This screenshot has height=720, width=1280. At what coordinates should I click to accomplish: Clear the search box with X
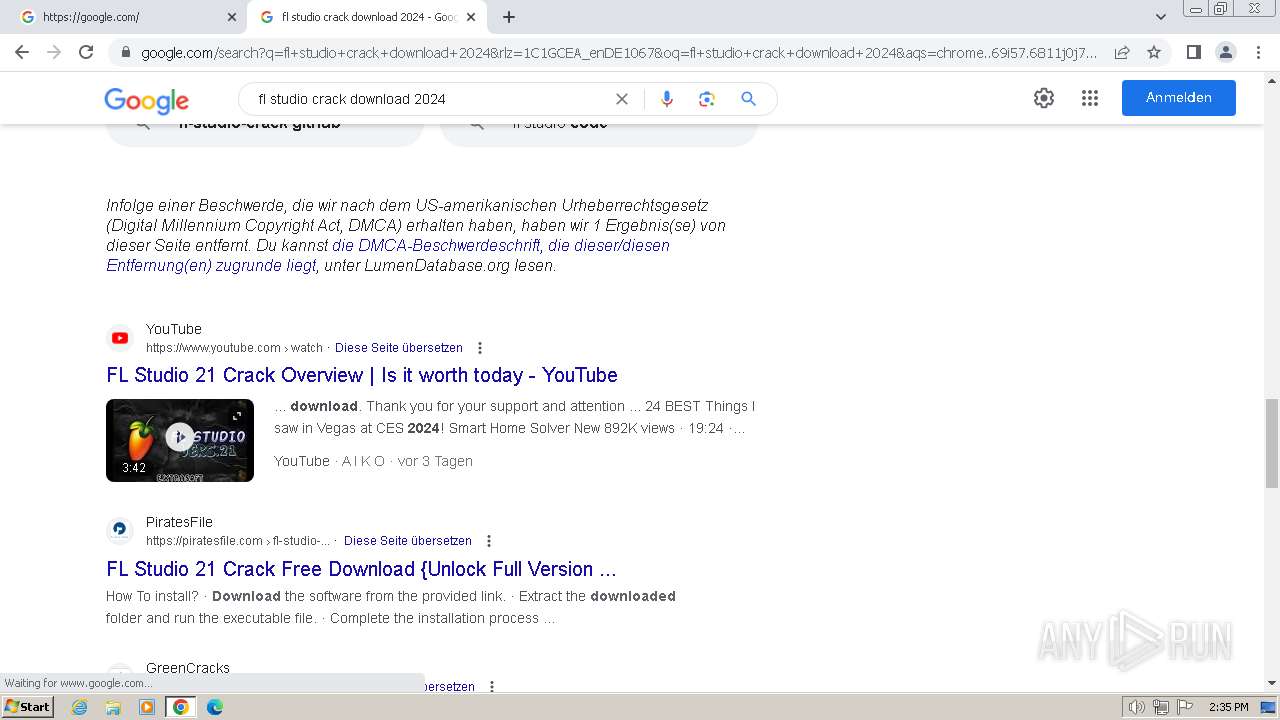621,99
